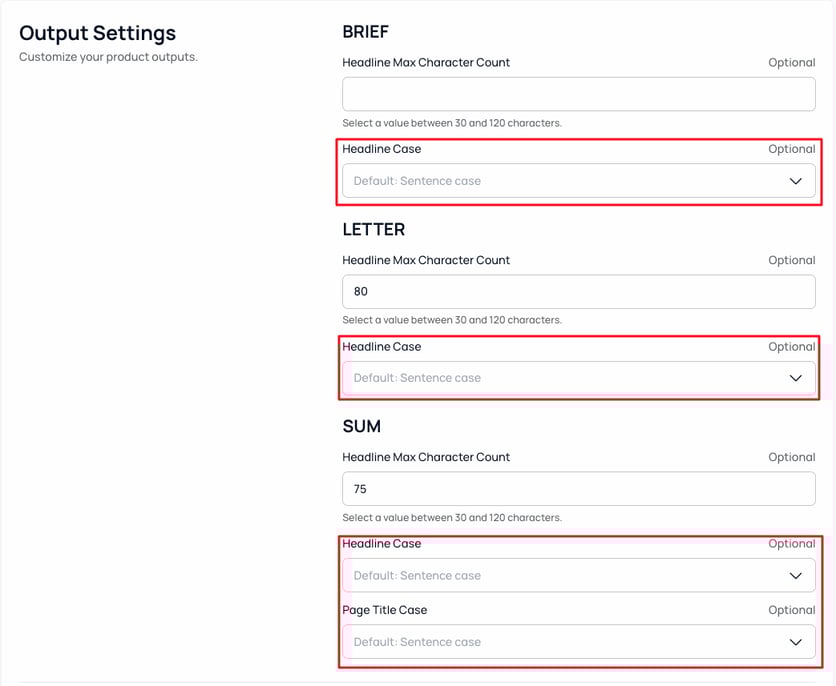836x686 pixels.
Task: Click the chevron on BRIEF Headline Case dropdown
Action: [x=796, y=181]
